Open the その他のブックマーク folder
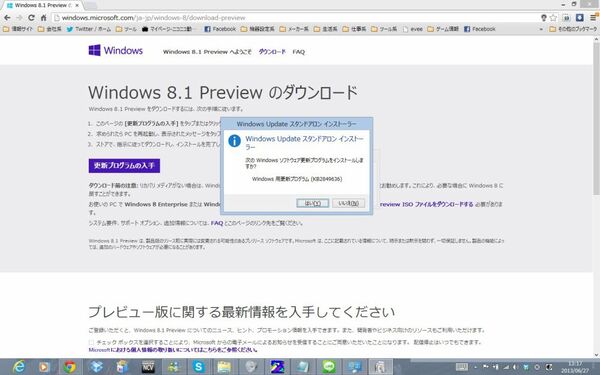This screenshot has height=375, width=600. [x=573, y=29]
